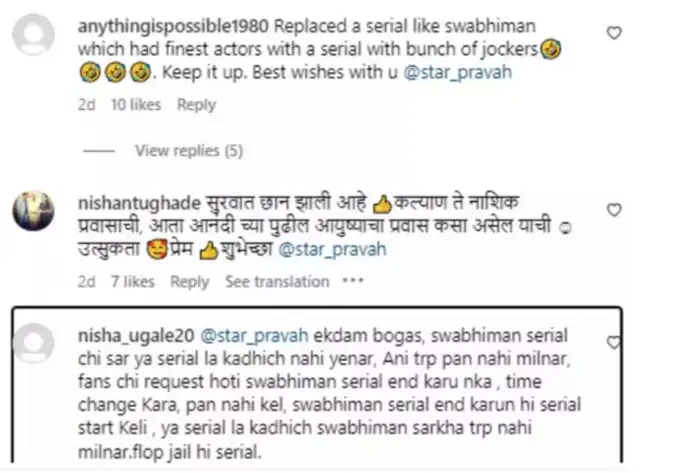Visit nishantughade username link
This screenshot has width=700, height=473.
[139, 203]
